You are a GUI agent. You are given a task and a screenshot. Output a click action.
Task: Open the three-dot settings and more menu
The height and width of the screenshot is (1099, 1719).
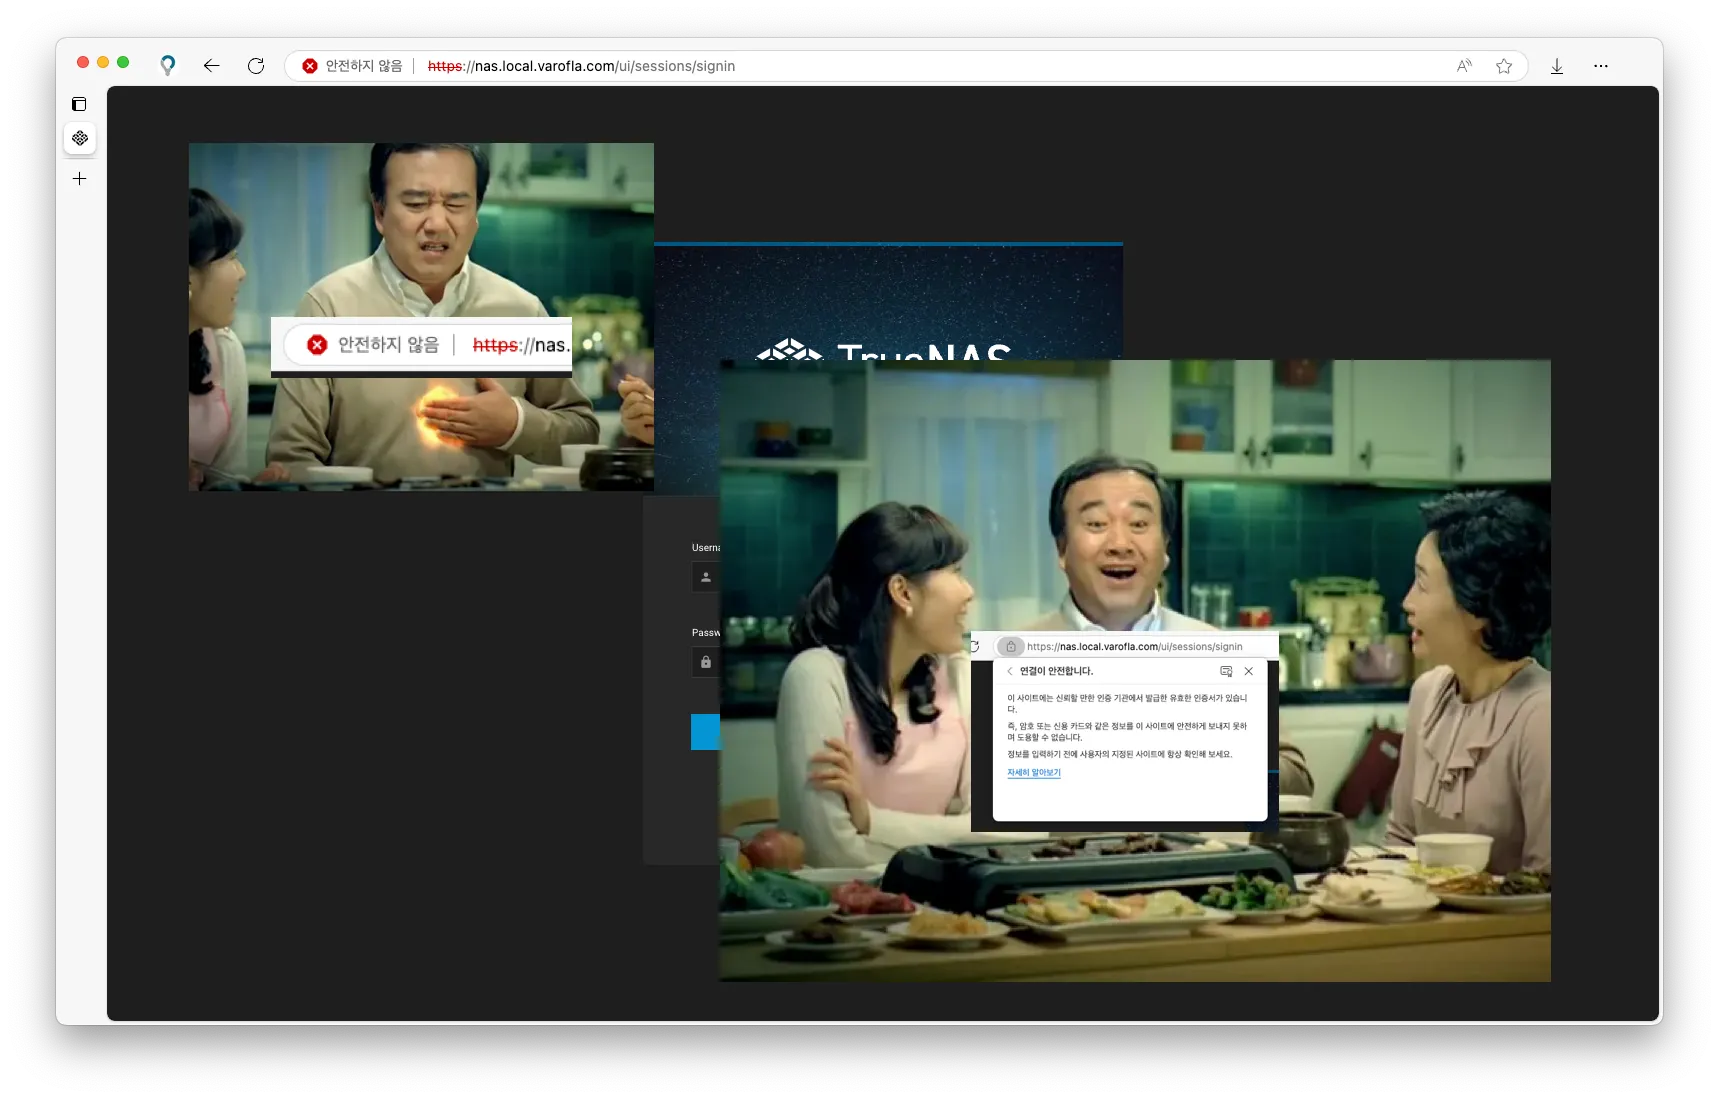click(1601, 66)
